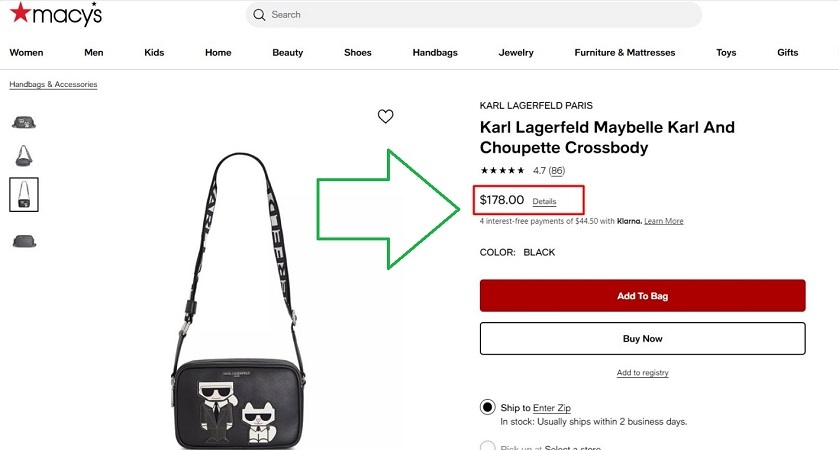Select the first bag thumbnail

pyautogui.click(x=23, y=122)
